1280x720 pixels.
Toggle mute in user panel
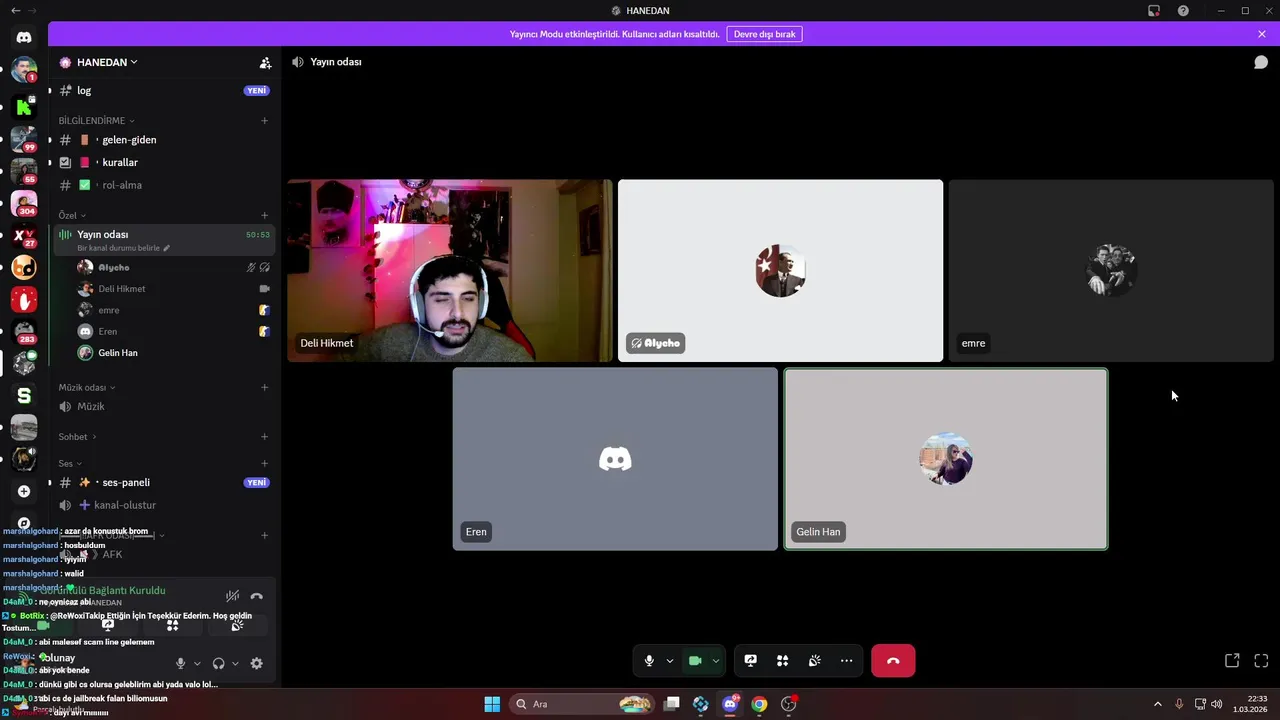click(181, 663)
